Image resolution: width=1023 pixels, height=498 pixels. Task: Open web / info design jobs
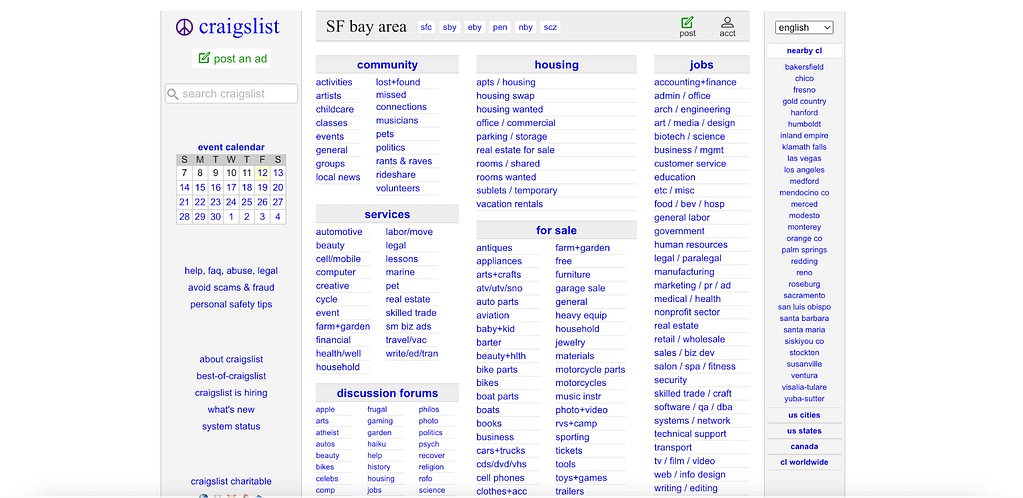(x=690, y=475)
